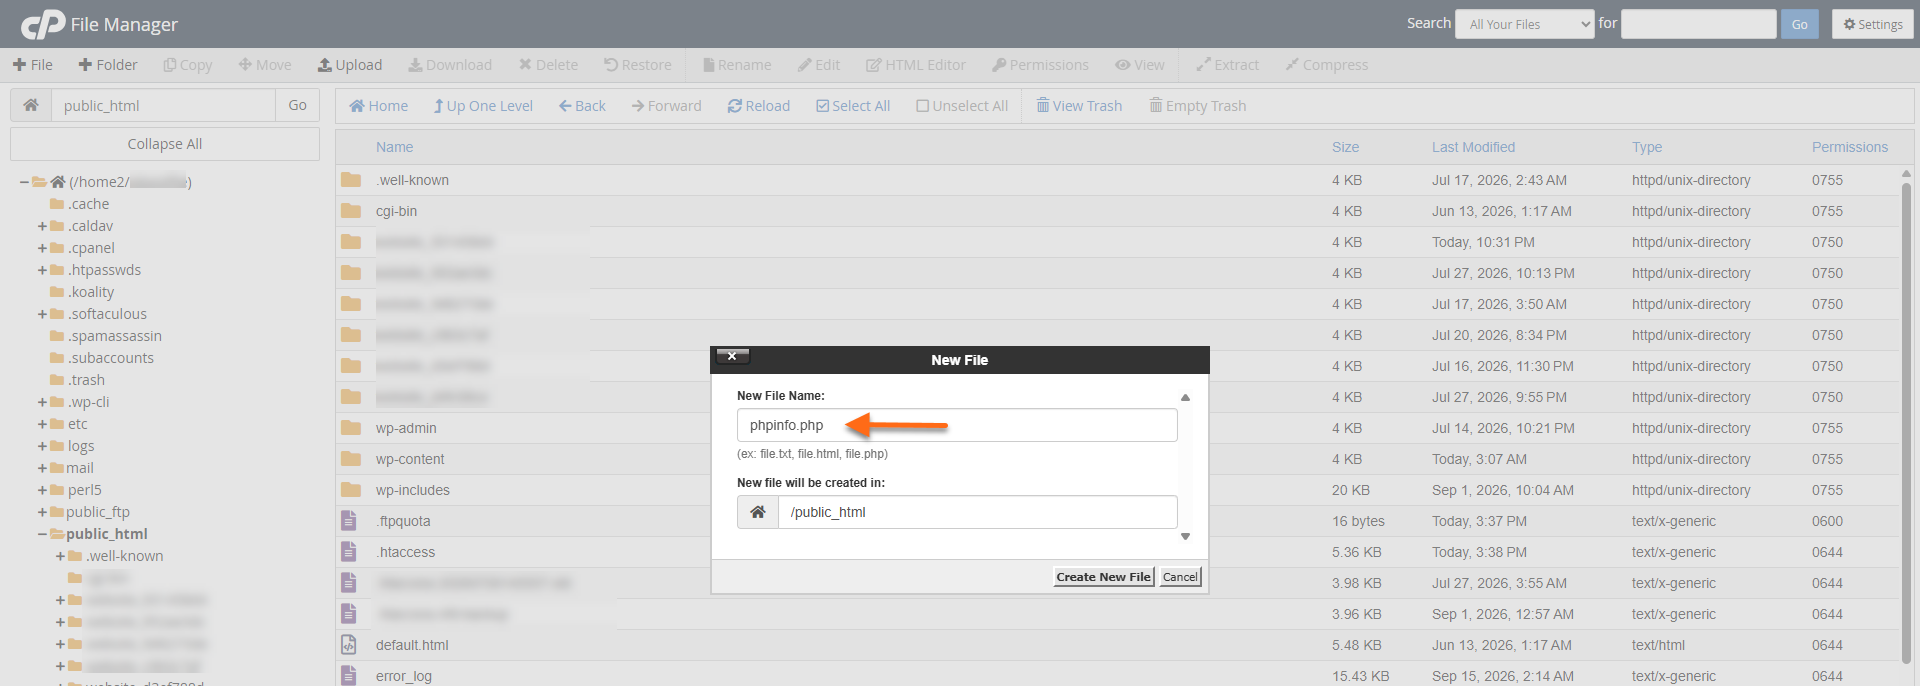1920x686 pixels.
Task: Click the Rename toolbar item
Action: click(x=737, y=65)
